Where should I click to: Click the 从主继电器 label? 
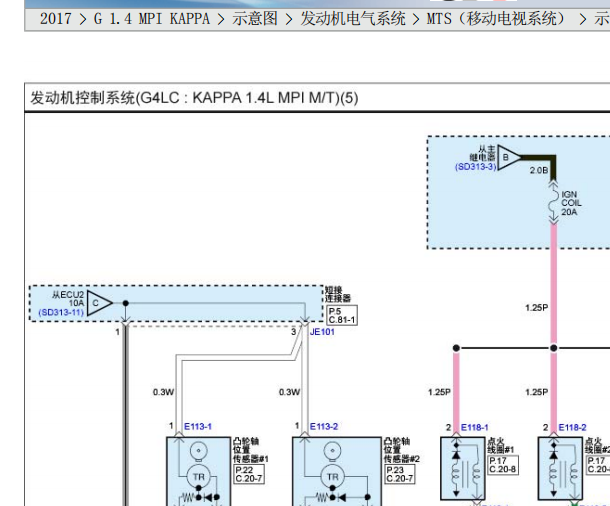click(x=483, y=153)
